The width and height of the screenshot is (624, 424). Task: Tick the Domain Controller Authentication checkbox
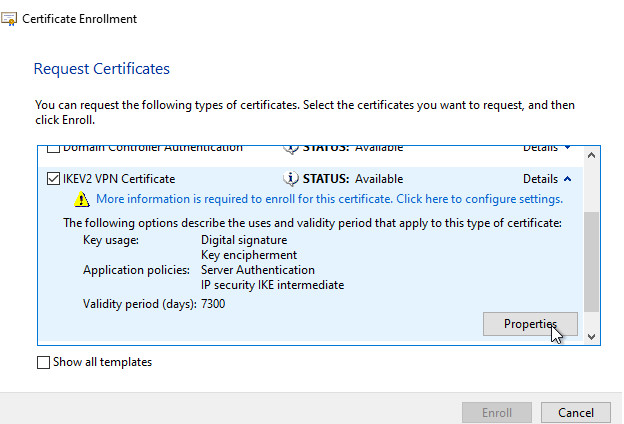coord(53,148)
